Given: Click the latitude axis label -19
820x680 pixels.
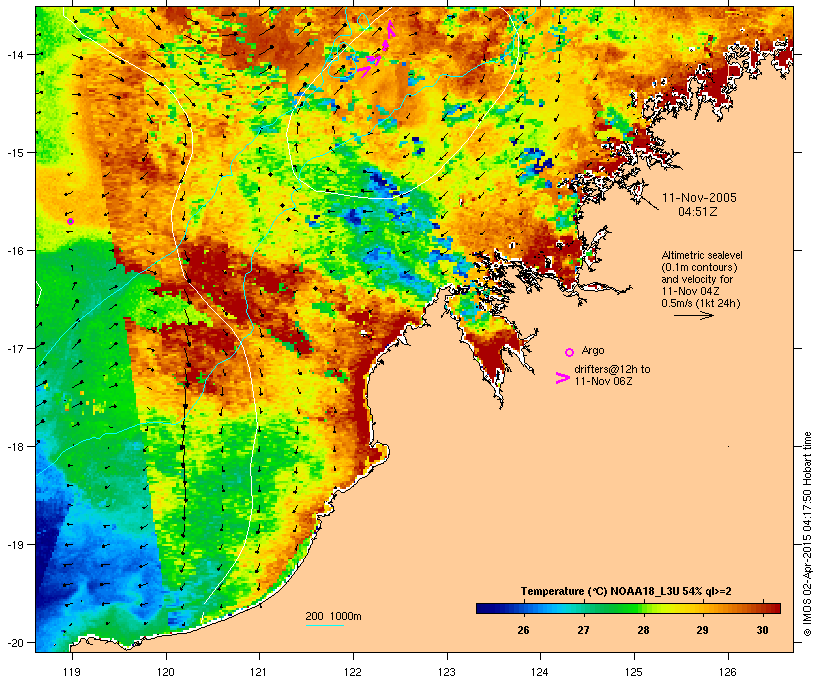Looking at the screenshot, I should 14,545.
